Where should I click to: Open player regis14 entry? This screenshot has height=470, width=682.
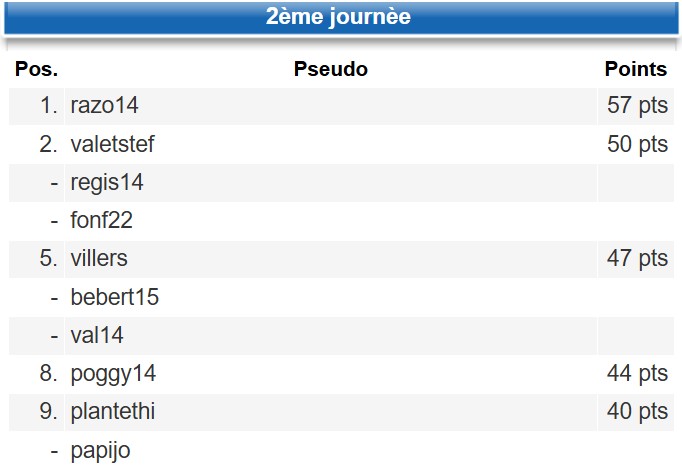(x=107, y=183)
